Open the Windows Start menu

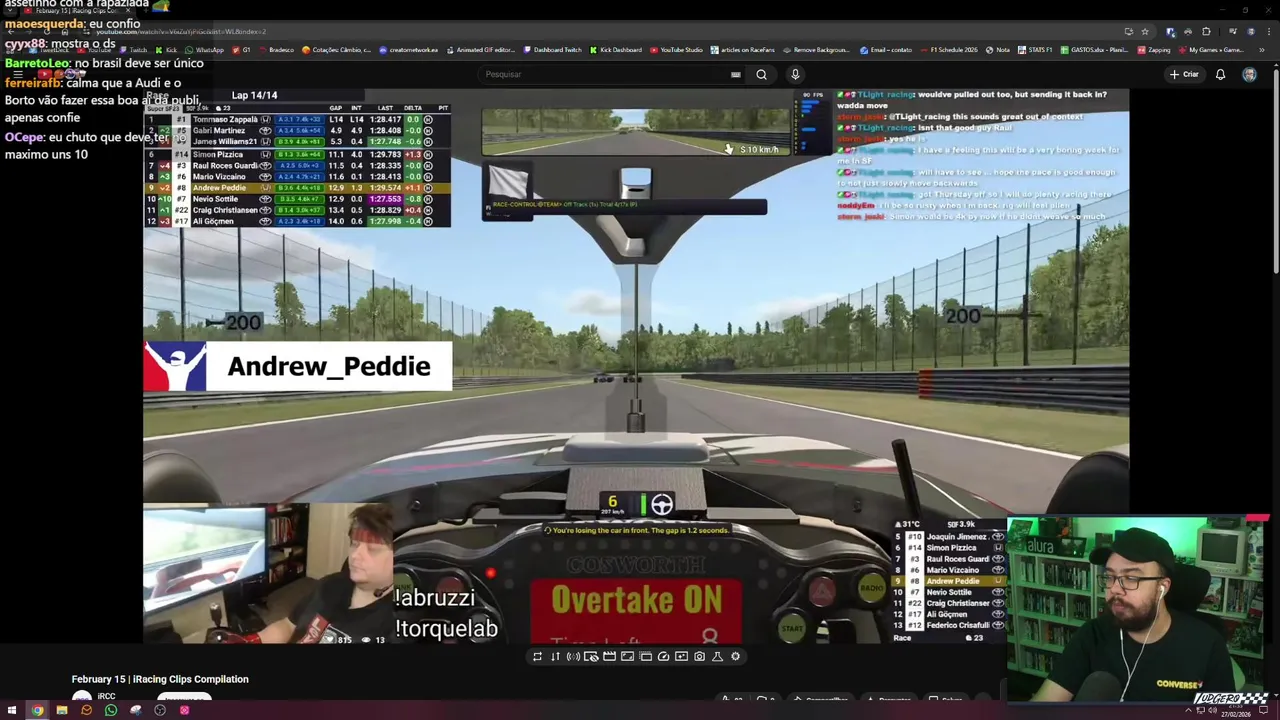[x=12, y=710]
